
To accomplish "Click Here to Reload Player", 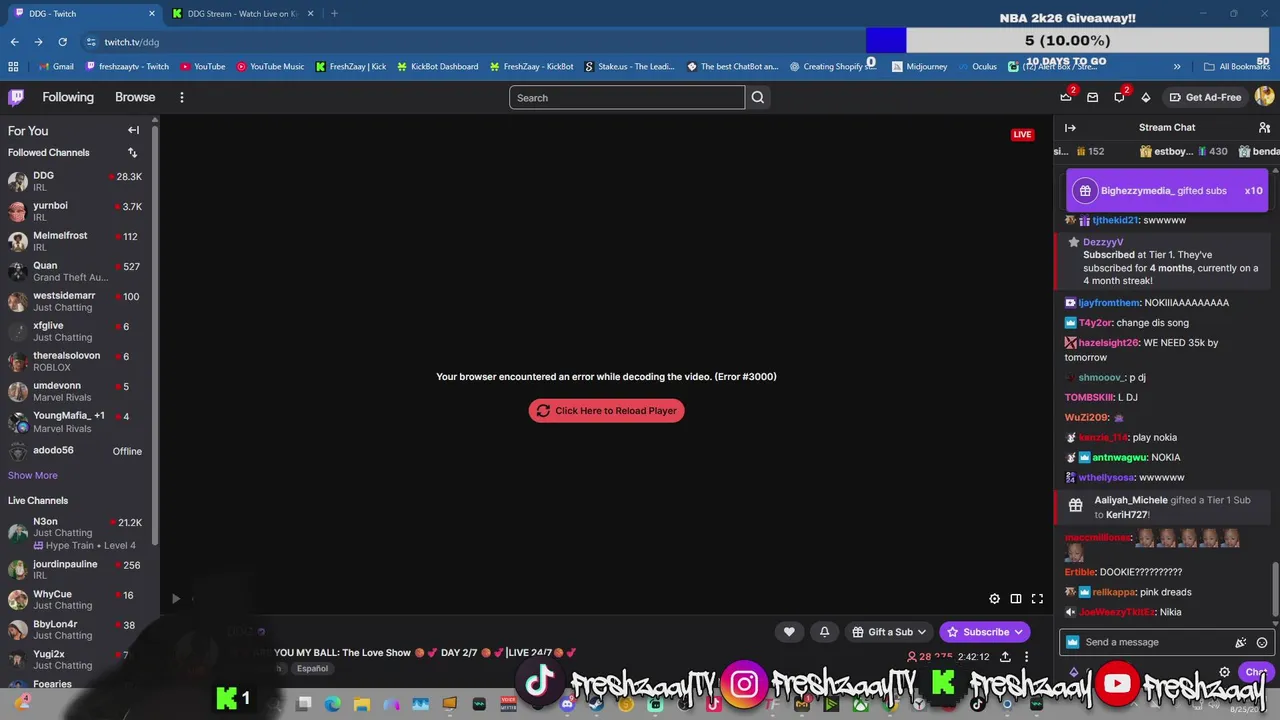I will [x=606, y=411].
